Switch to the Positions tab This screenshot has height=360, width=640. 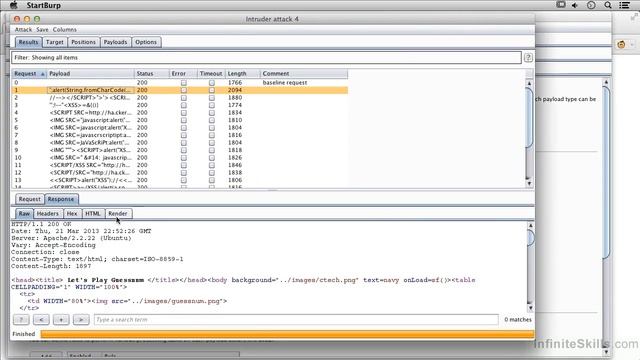tap(83, 42)
